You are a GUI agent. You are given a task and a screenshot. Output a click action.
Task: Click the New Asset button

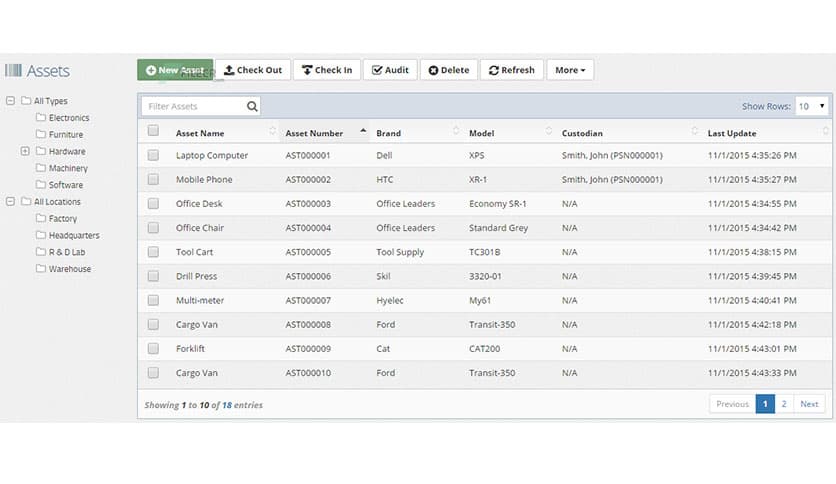tap(175, 70)
